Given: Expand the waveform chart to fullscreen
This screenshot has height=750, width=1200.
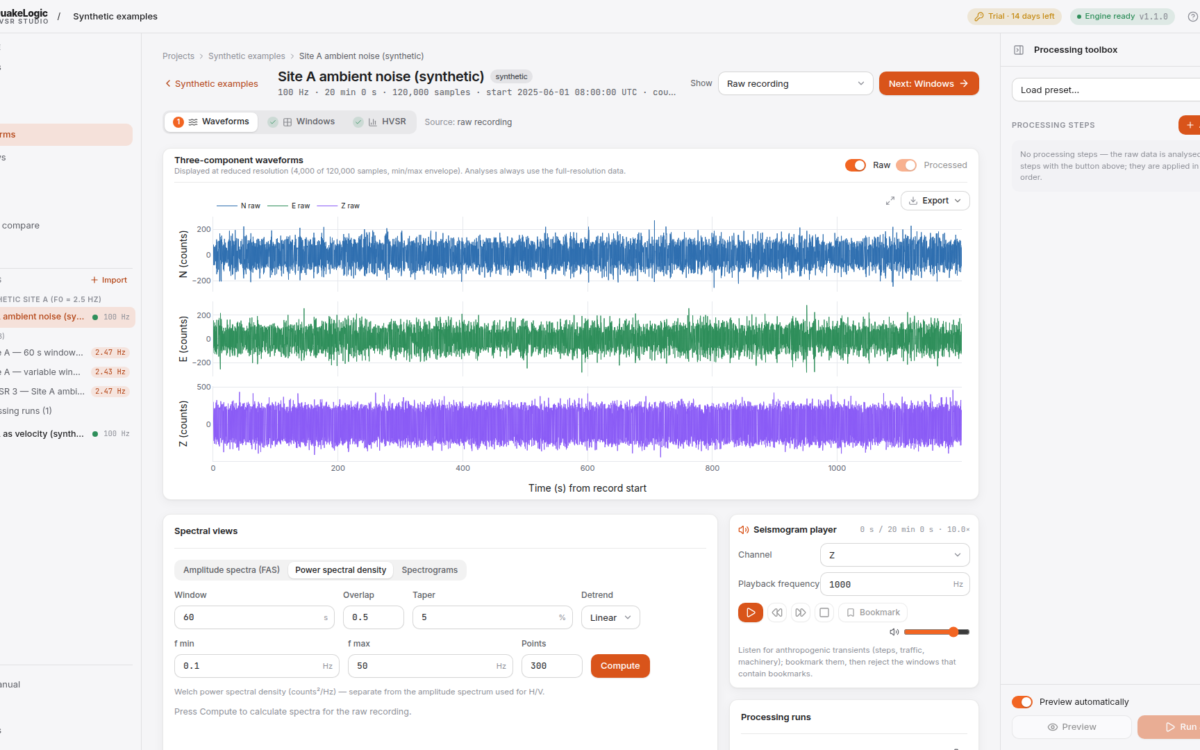Looking at the screenshot, I should tap(890, 201).
